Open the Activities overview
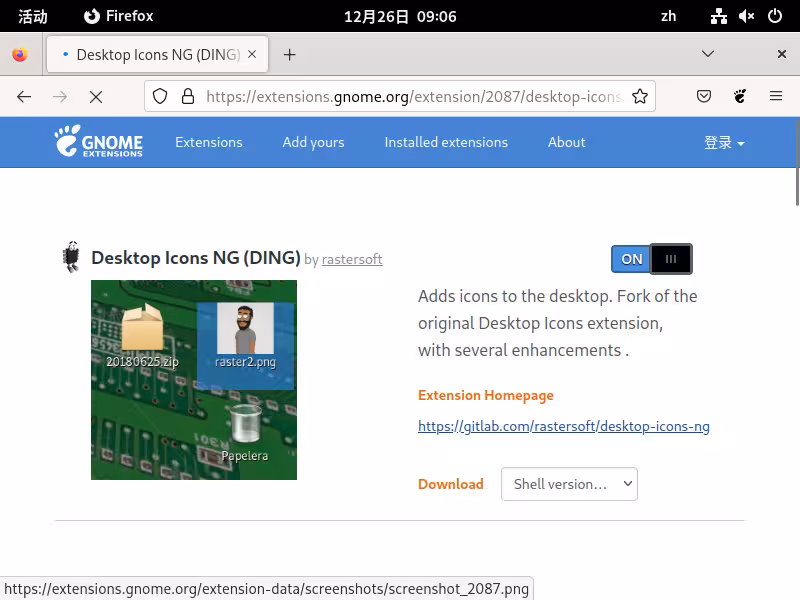This screenshot has width=800, height=600. pos(33,16)
